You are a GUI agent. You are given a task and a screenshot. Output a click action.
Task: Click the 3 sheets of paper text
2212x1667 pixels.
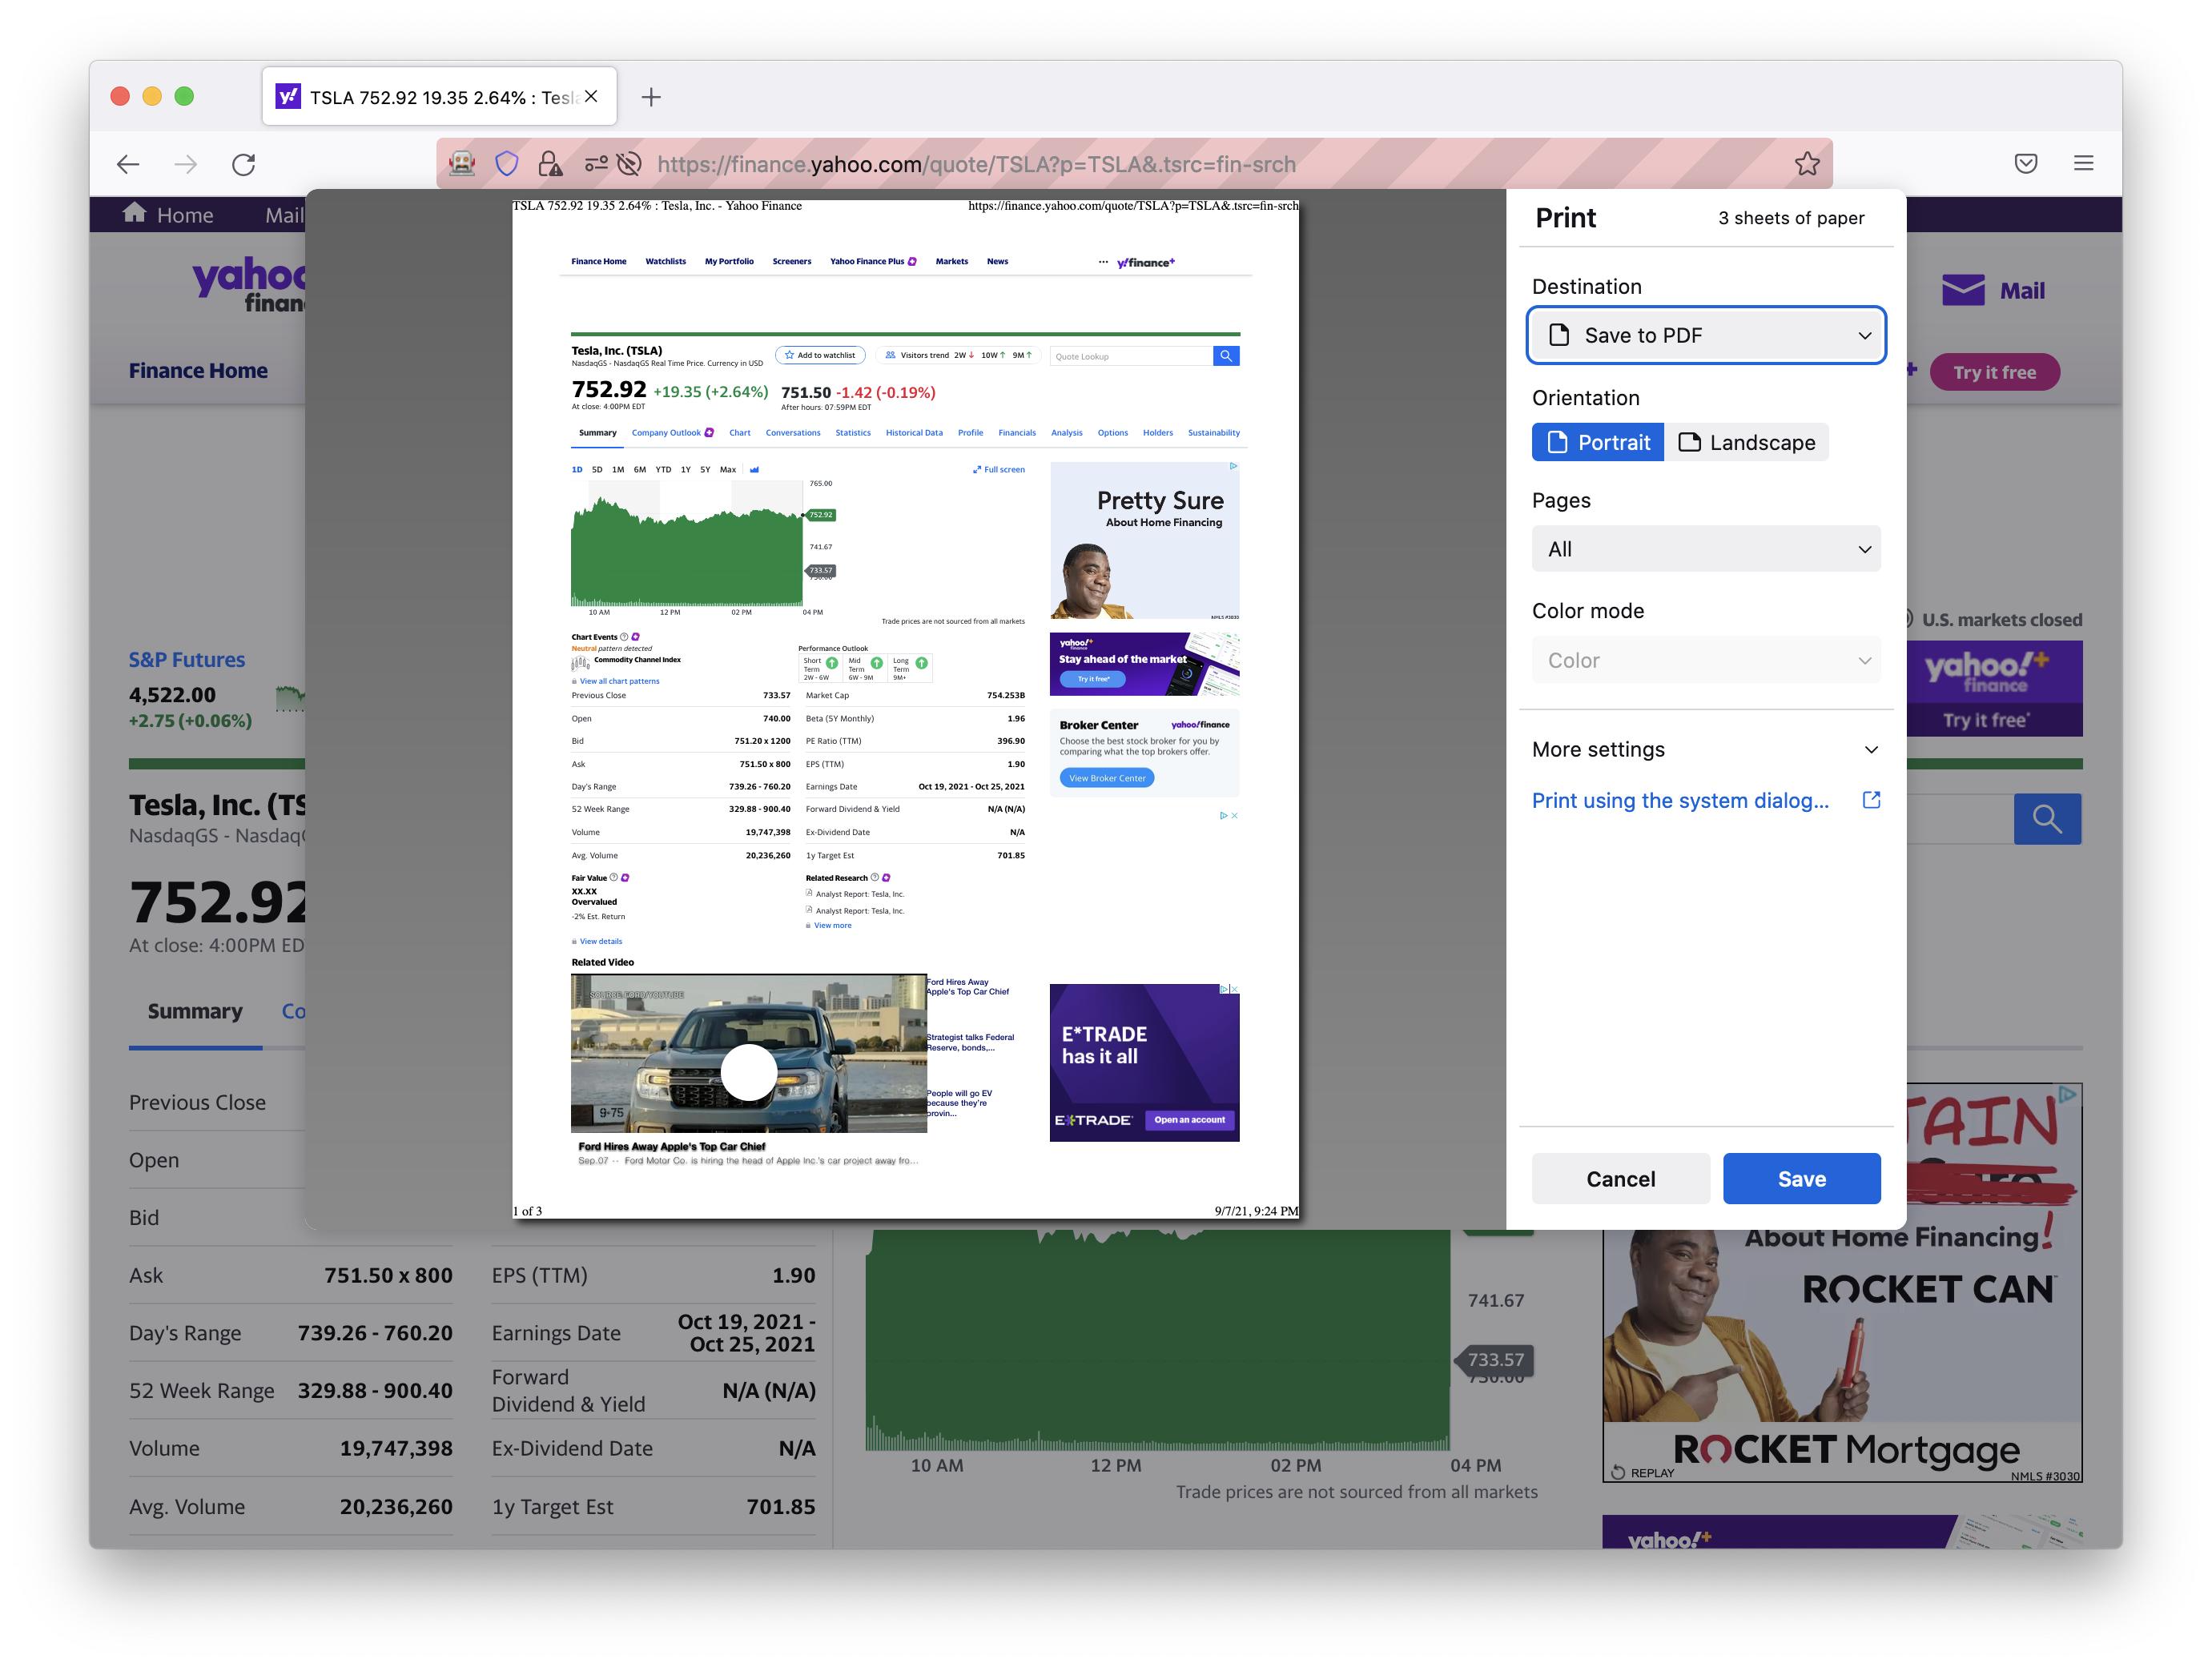coord(1791,218)
